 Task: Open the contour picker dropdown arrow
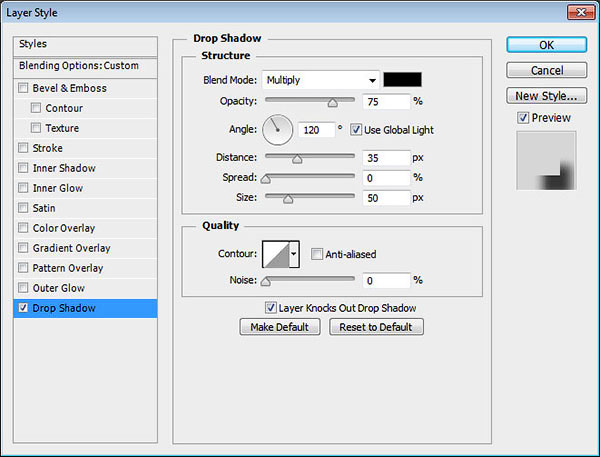(294, 254)
